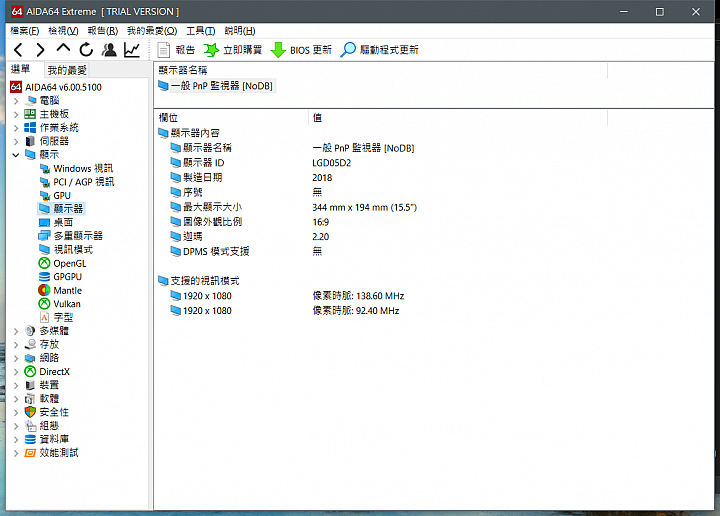
Task: Open the 檔案(F) menu
Action: pyautogui.click(x=25, y=31)
